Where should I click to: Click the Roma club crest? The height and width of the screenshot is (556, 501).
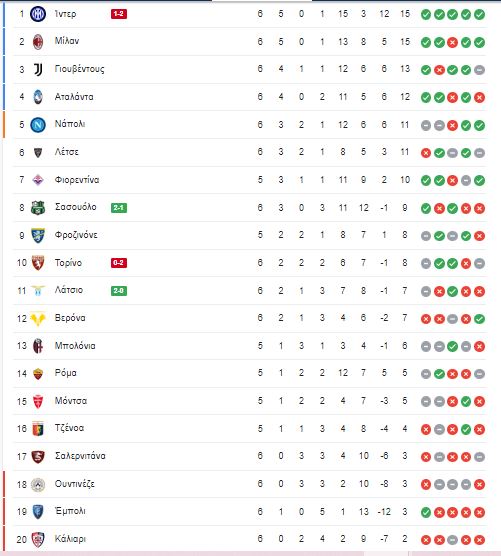(38, 374)
